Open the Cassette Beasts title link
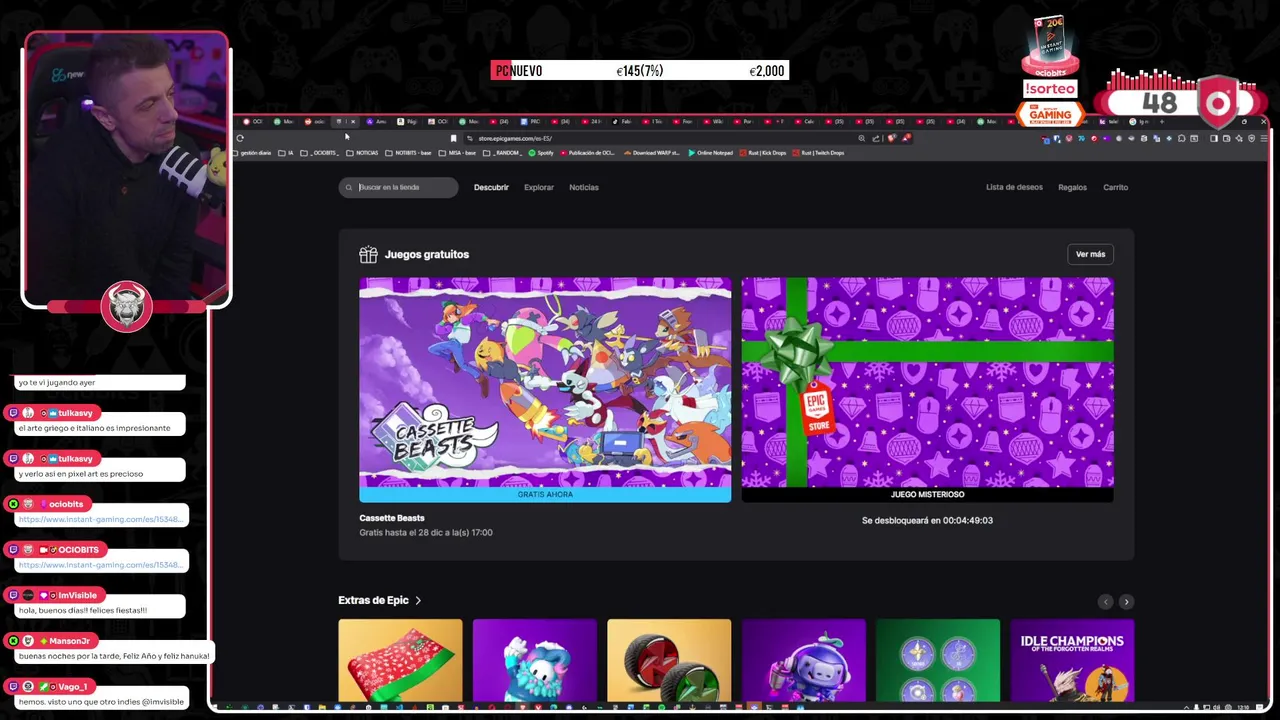 pos(392,518)
